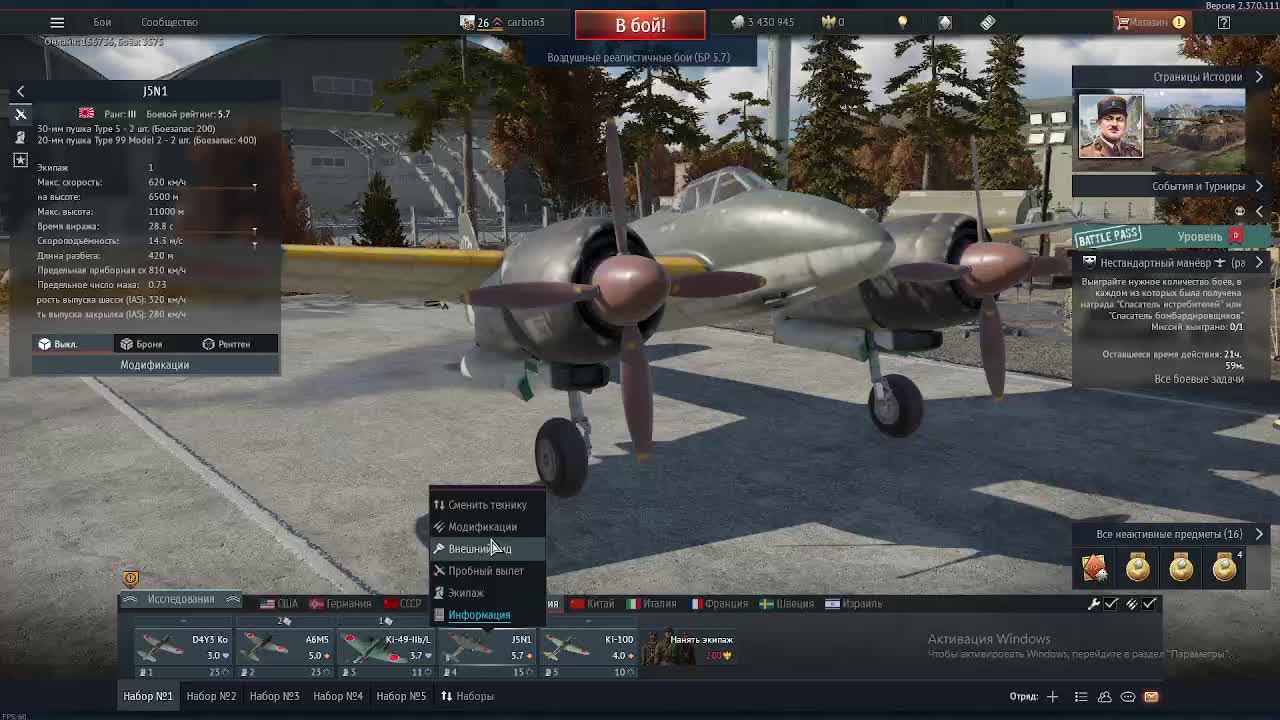Switch to Германия nation tab
Viewport: 1280px width, 720px height.
coord(340,604)
